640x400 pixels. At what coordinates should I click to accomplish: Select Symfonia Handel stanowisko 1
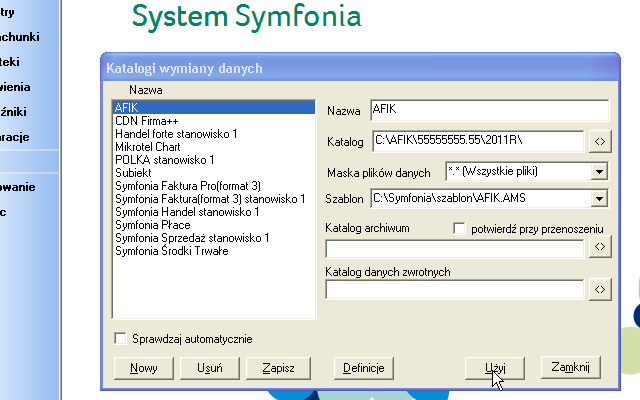point(214,212)
